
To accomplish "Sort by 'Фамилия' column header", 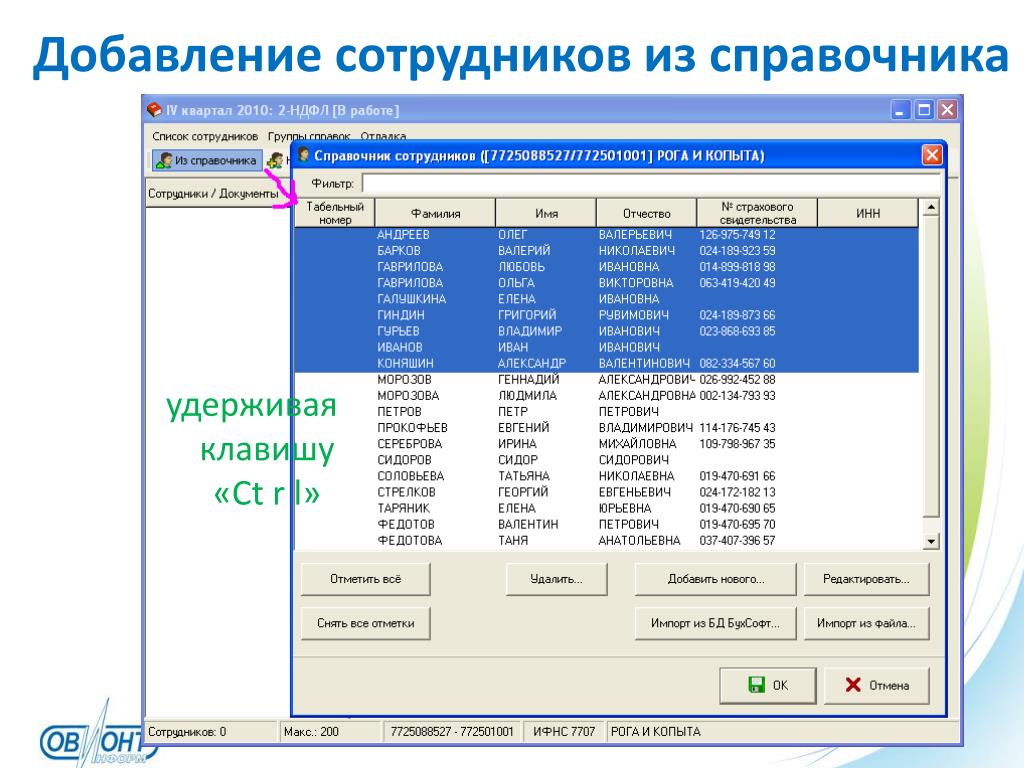I will [x=436, y=213].
